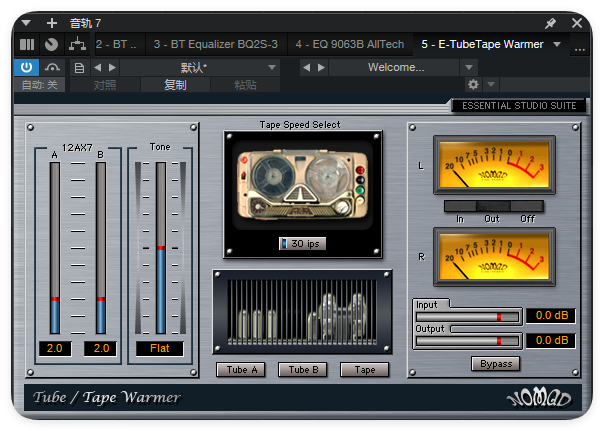Click the vacuum tube display panel
604x431 pixels.
pyautogui.click(x=302, y=312)
